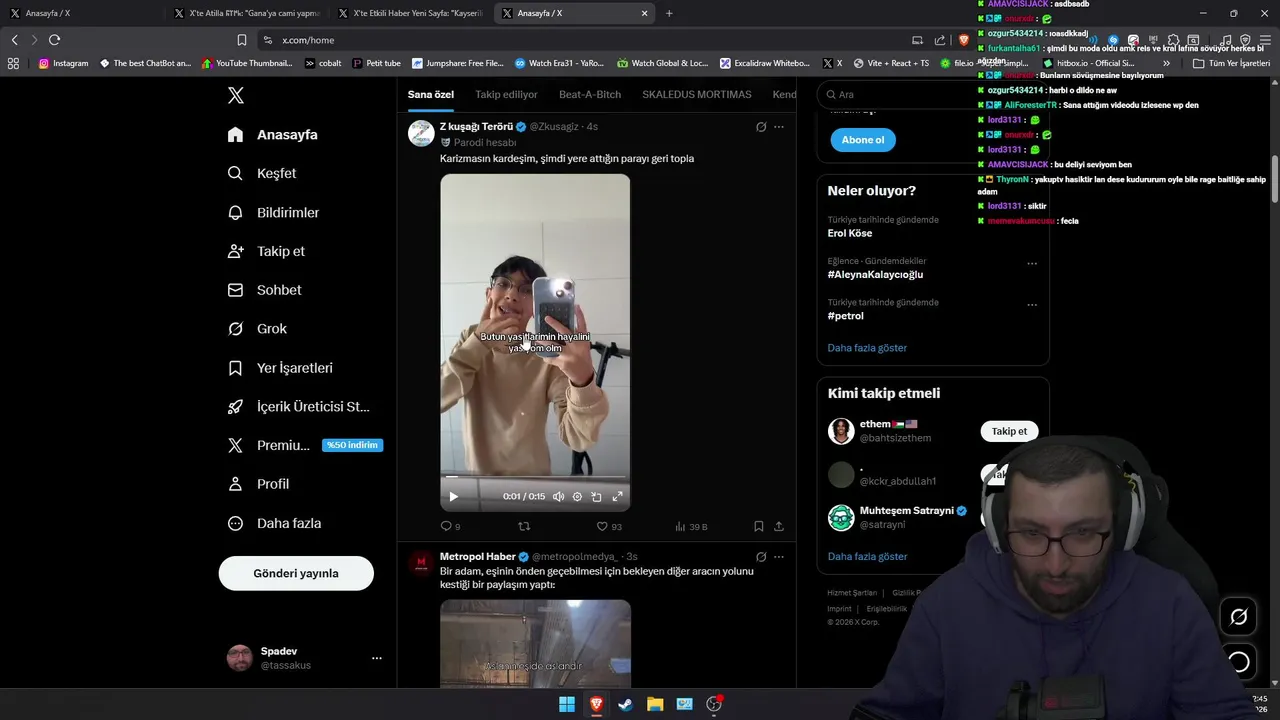Switch to Sana özel tab
This screenshot has width=1280, height=720.
click(431, 95)
